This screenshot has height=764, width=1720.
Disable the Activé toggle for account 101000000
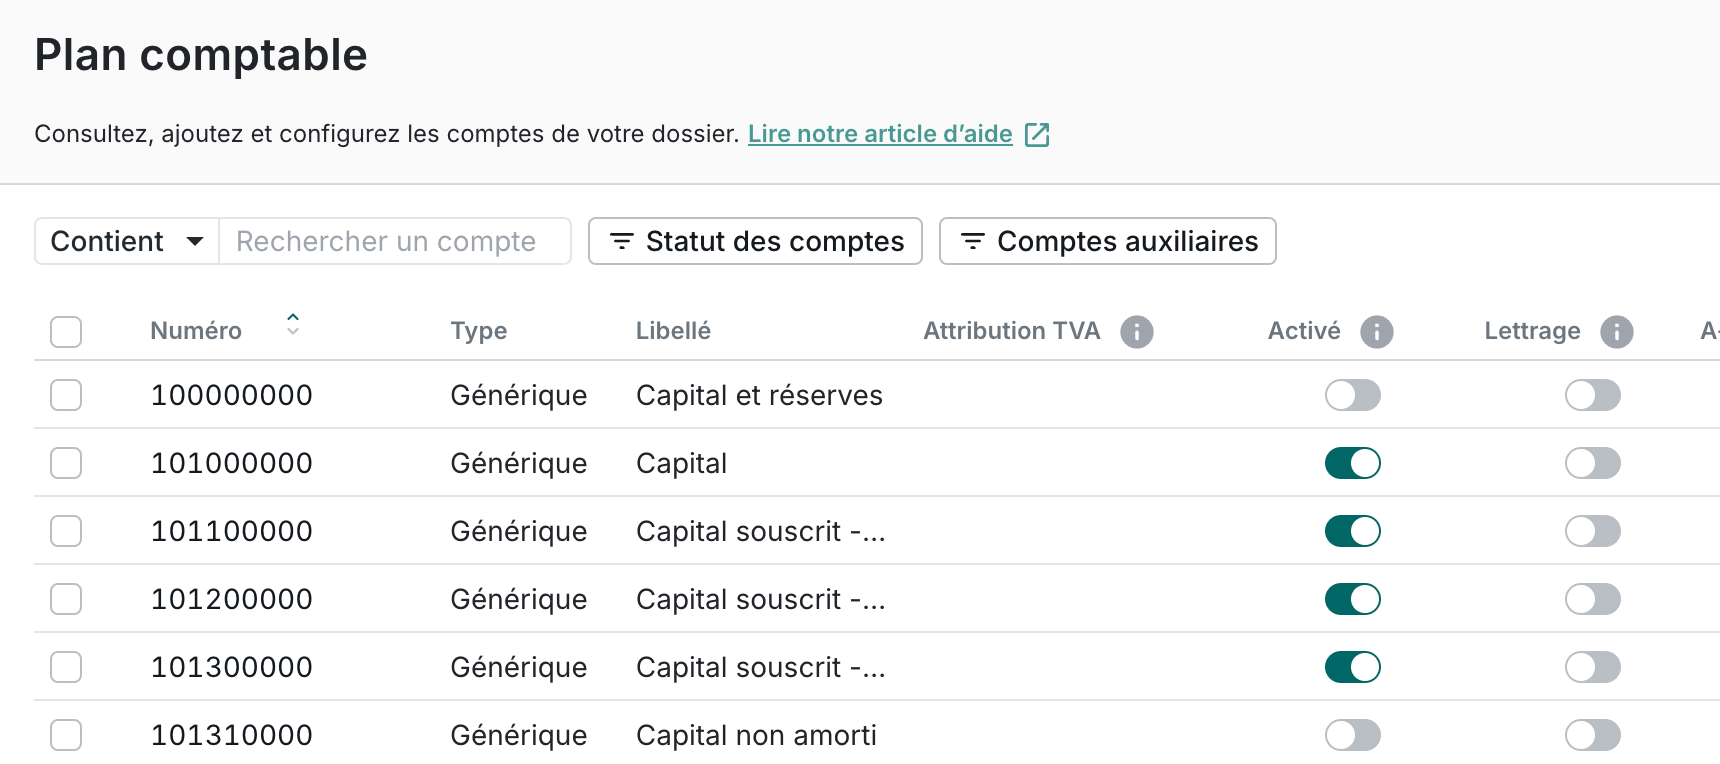tap(1352, 463)
